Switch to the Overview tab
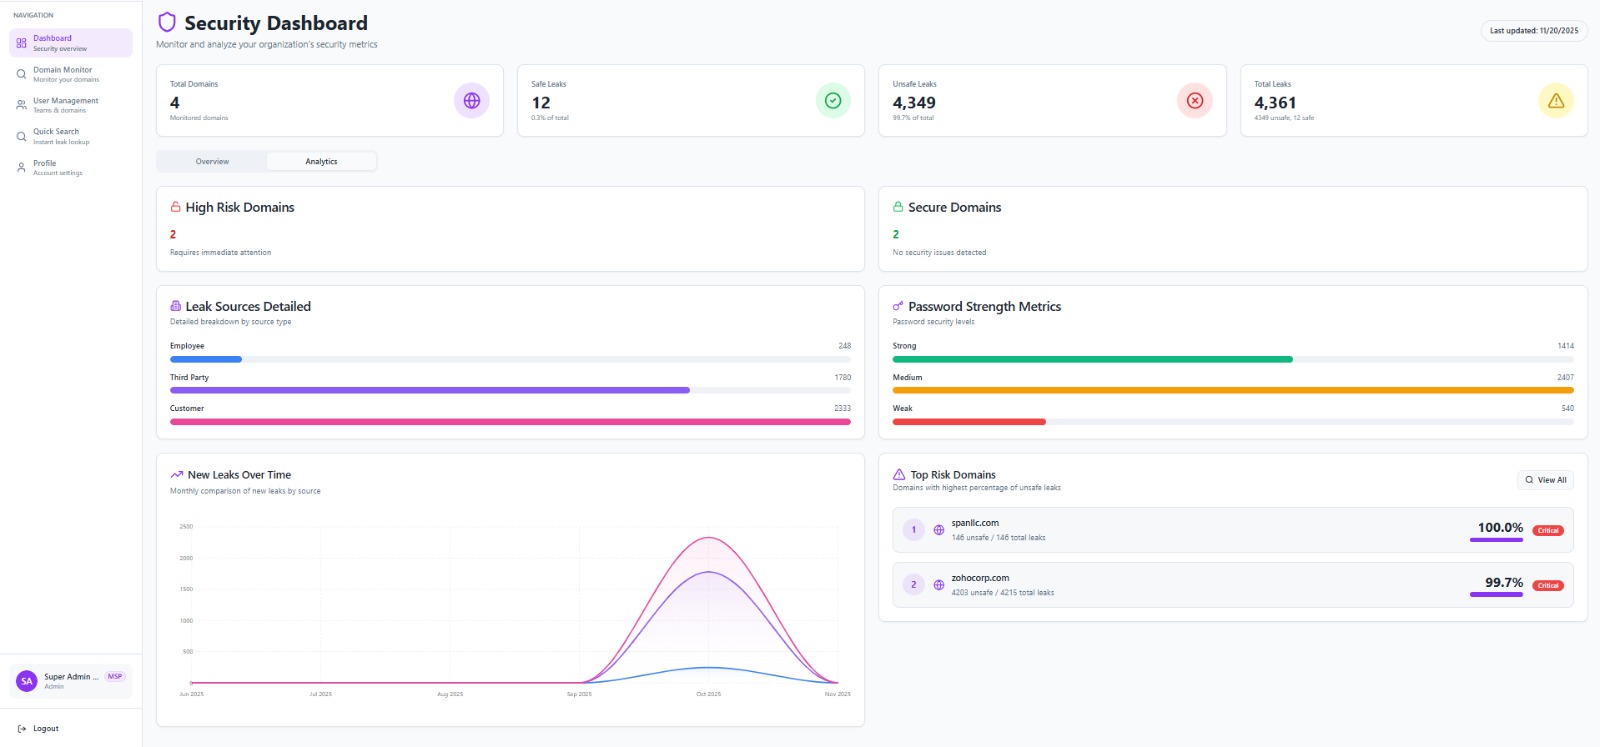This screenshot has width=1600, height=747. 212,161
